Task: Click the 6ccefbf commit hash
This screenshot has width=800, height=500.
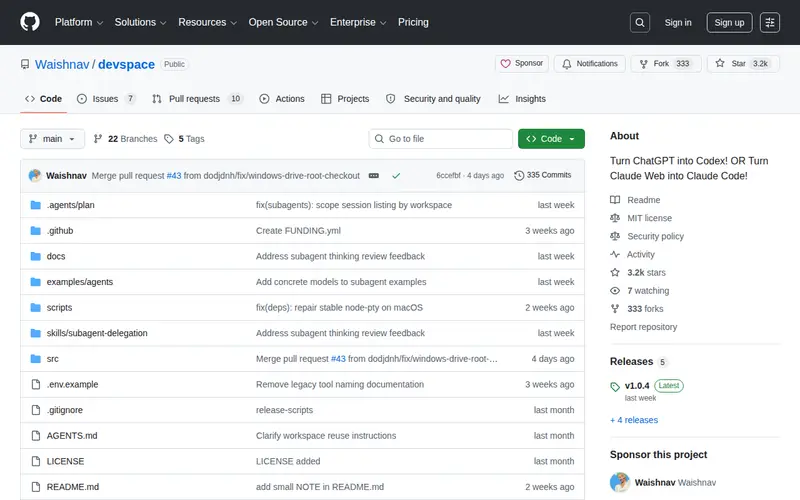Action: tap(448, 176)
